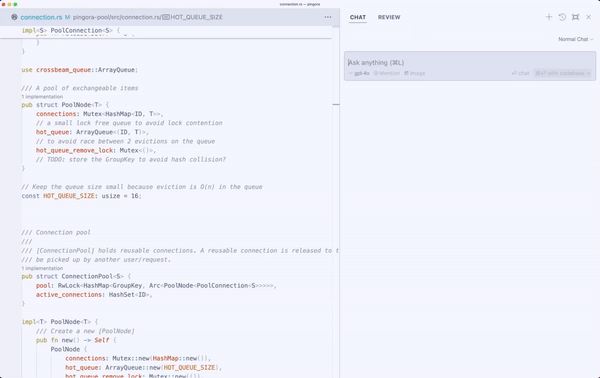Open the Normal Chat mode dropdown
600x378 pixels.
[576, 39]
